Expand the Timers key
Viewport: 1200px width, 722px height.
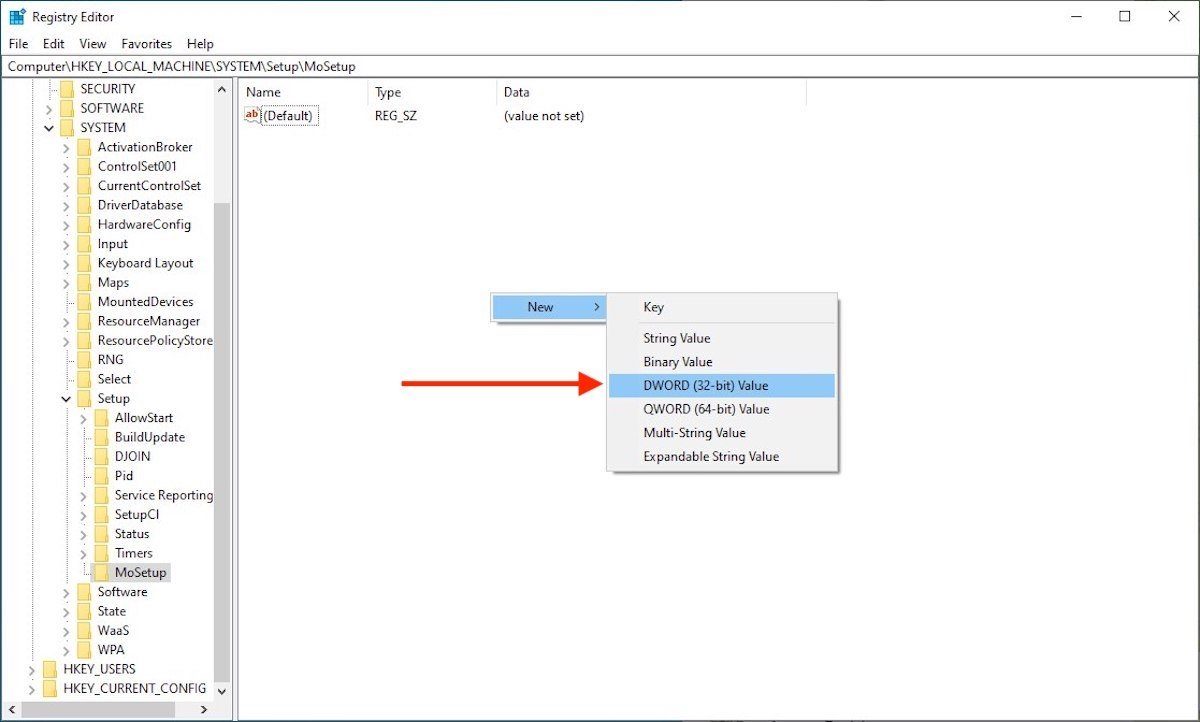84,554
